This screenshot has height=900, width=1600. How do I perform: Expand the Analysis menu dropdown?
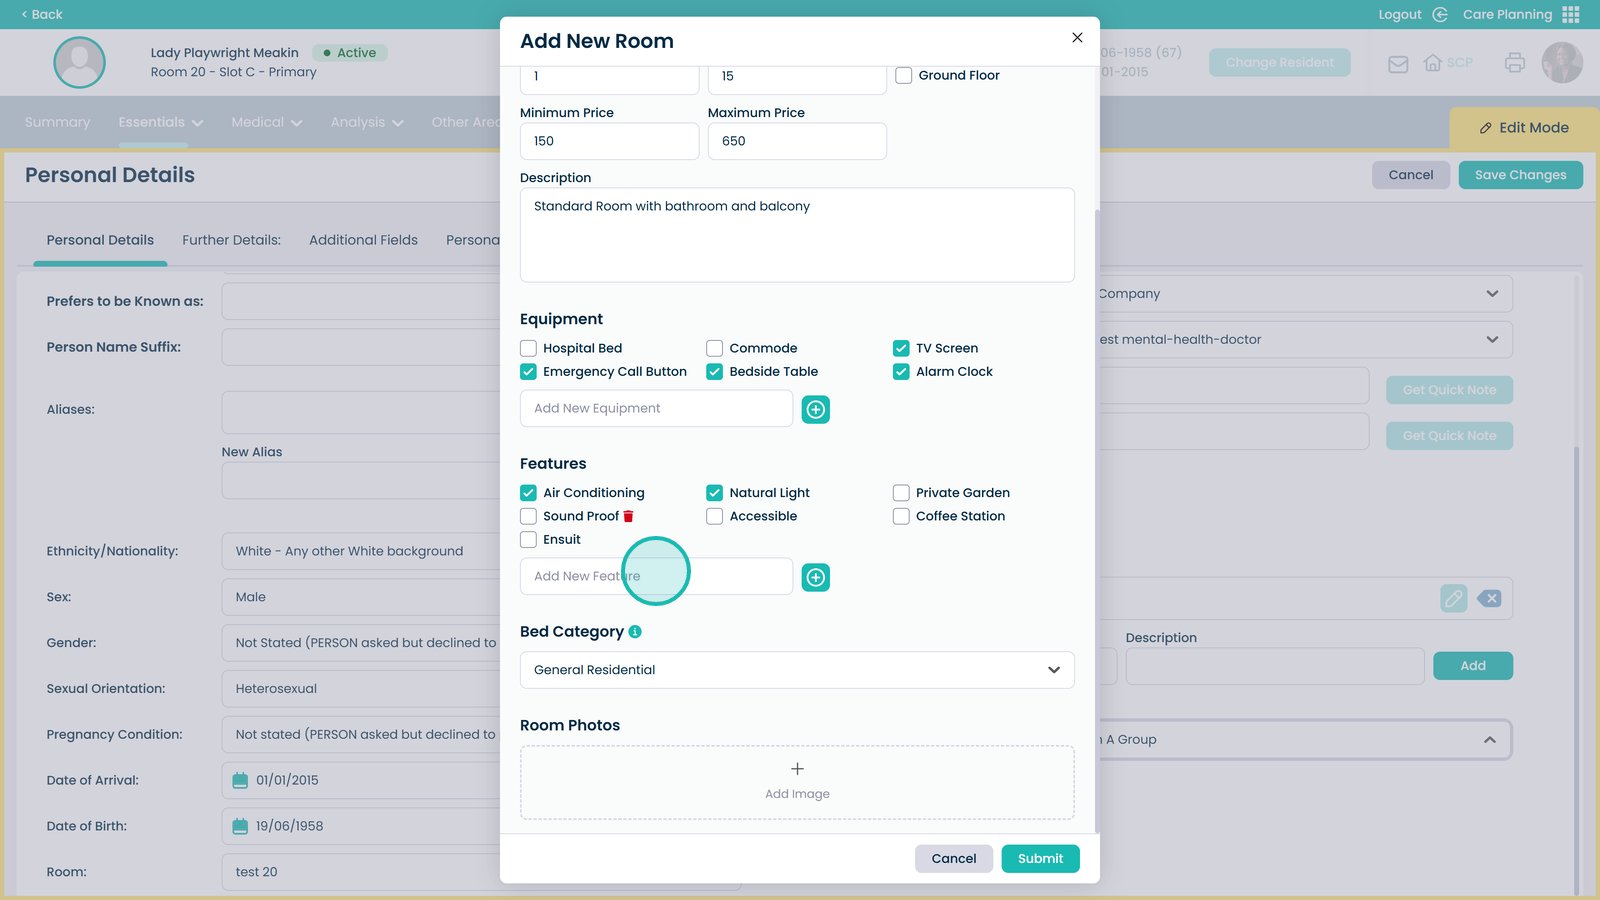(367, 122)
